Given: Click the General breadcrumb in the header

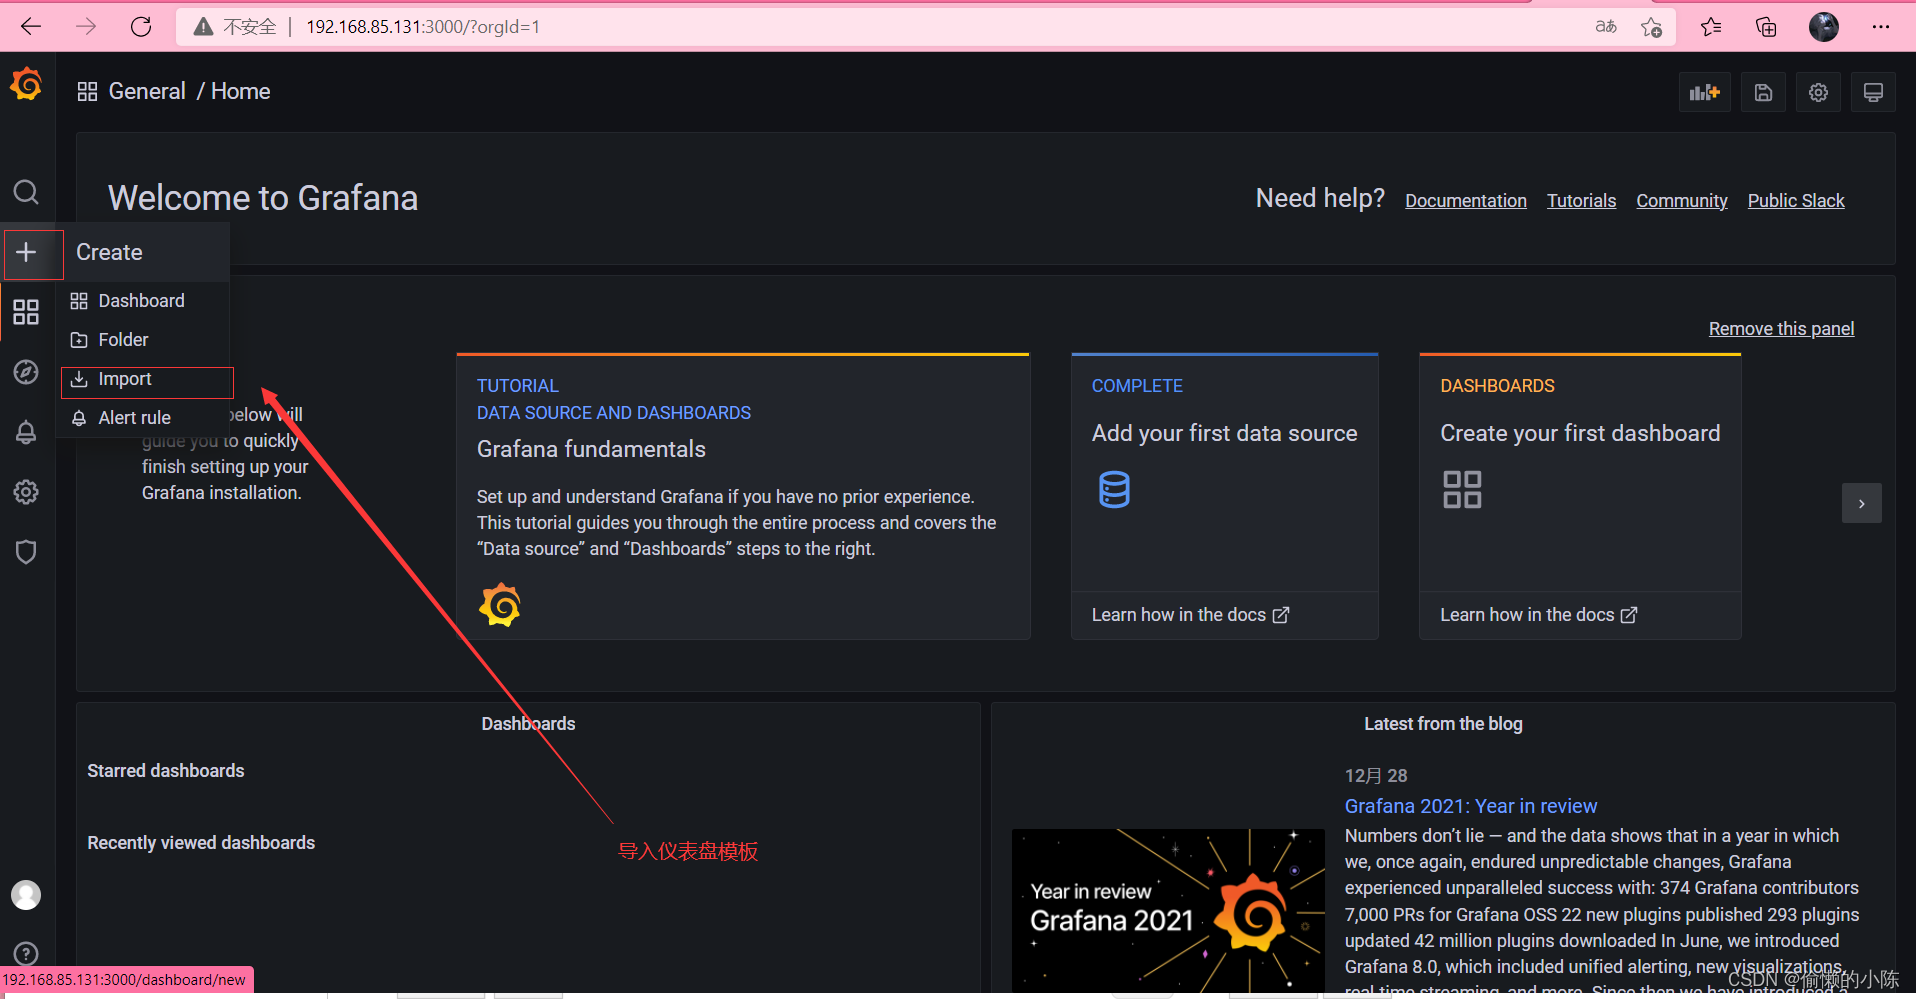Looking at the screenshot, I should tap(147, 92).
